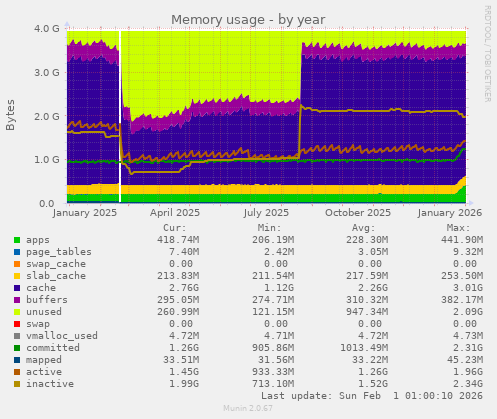Viewport: 497px width, 419px height.
Task: Click the cache current value 2.76G
Action: (184, 288)
